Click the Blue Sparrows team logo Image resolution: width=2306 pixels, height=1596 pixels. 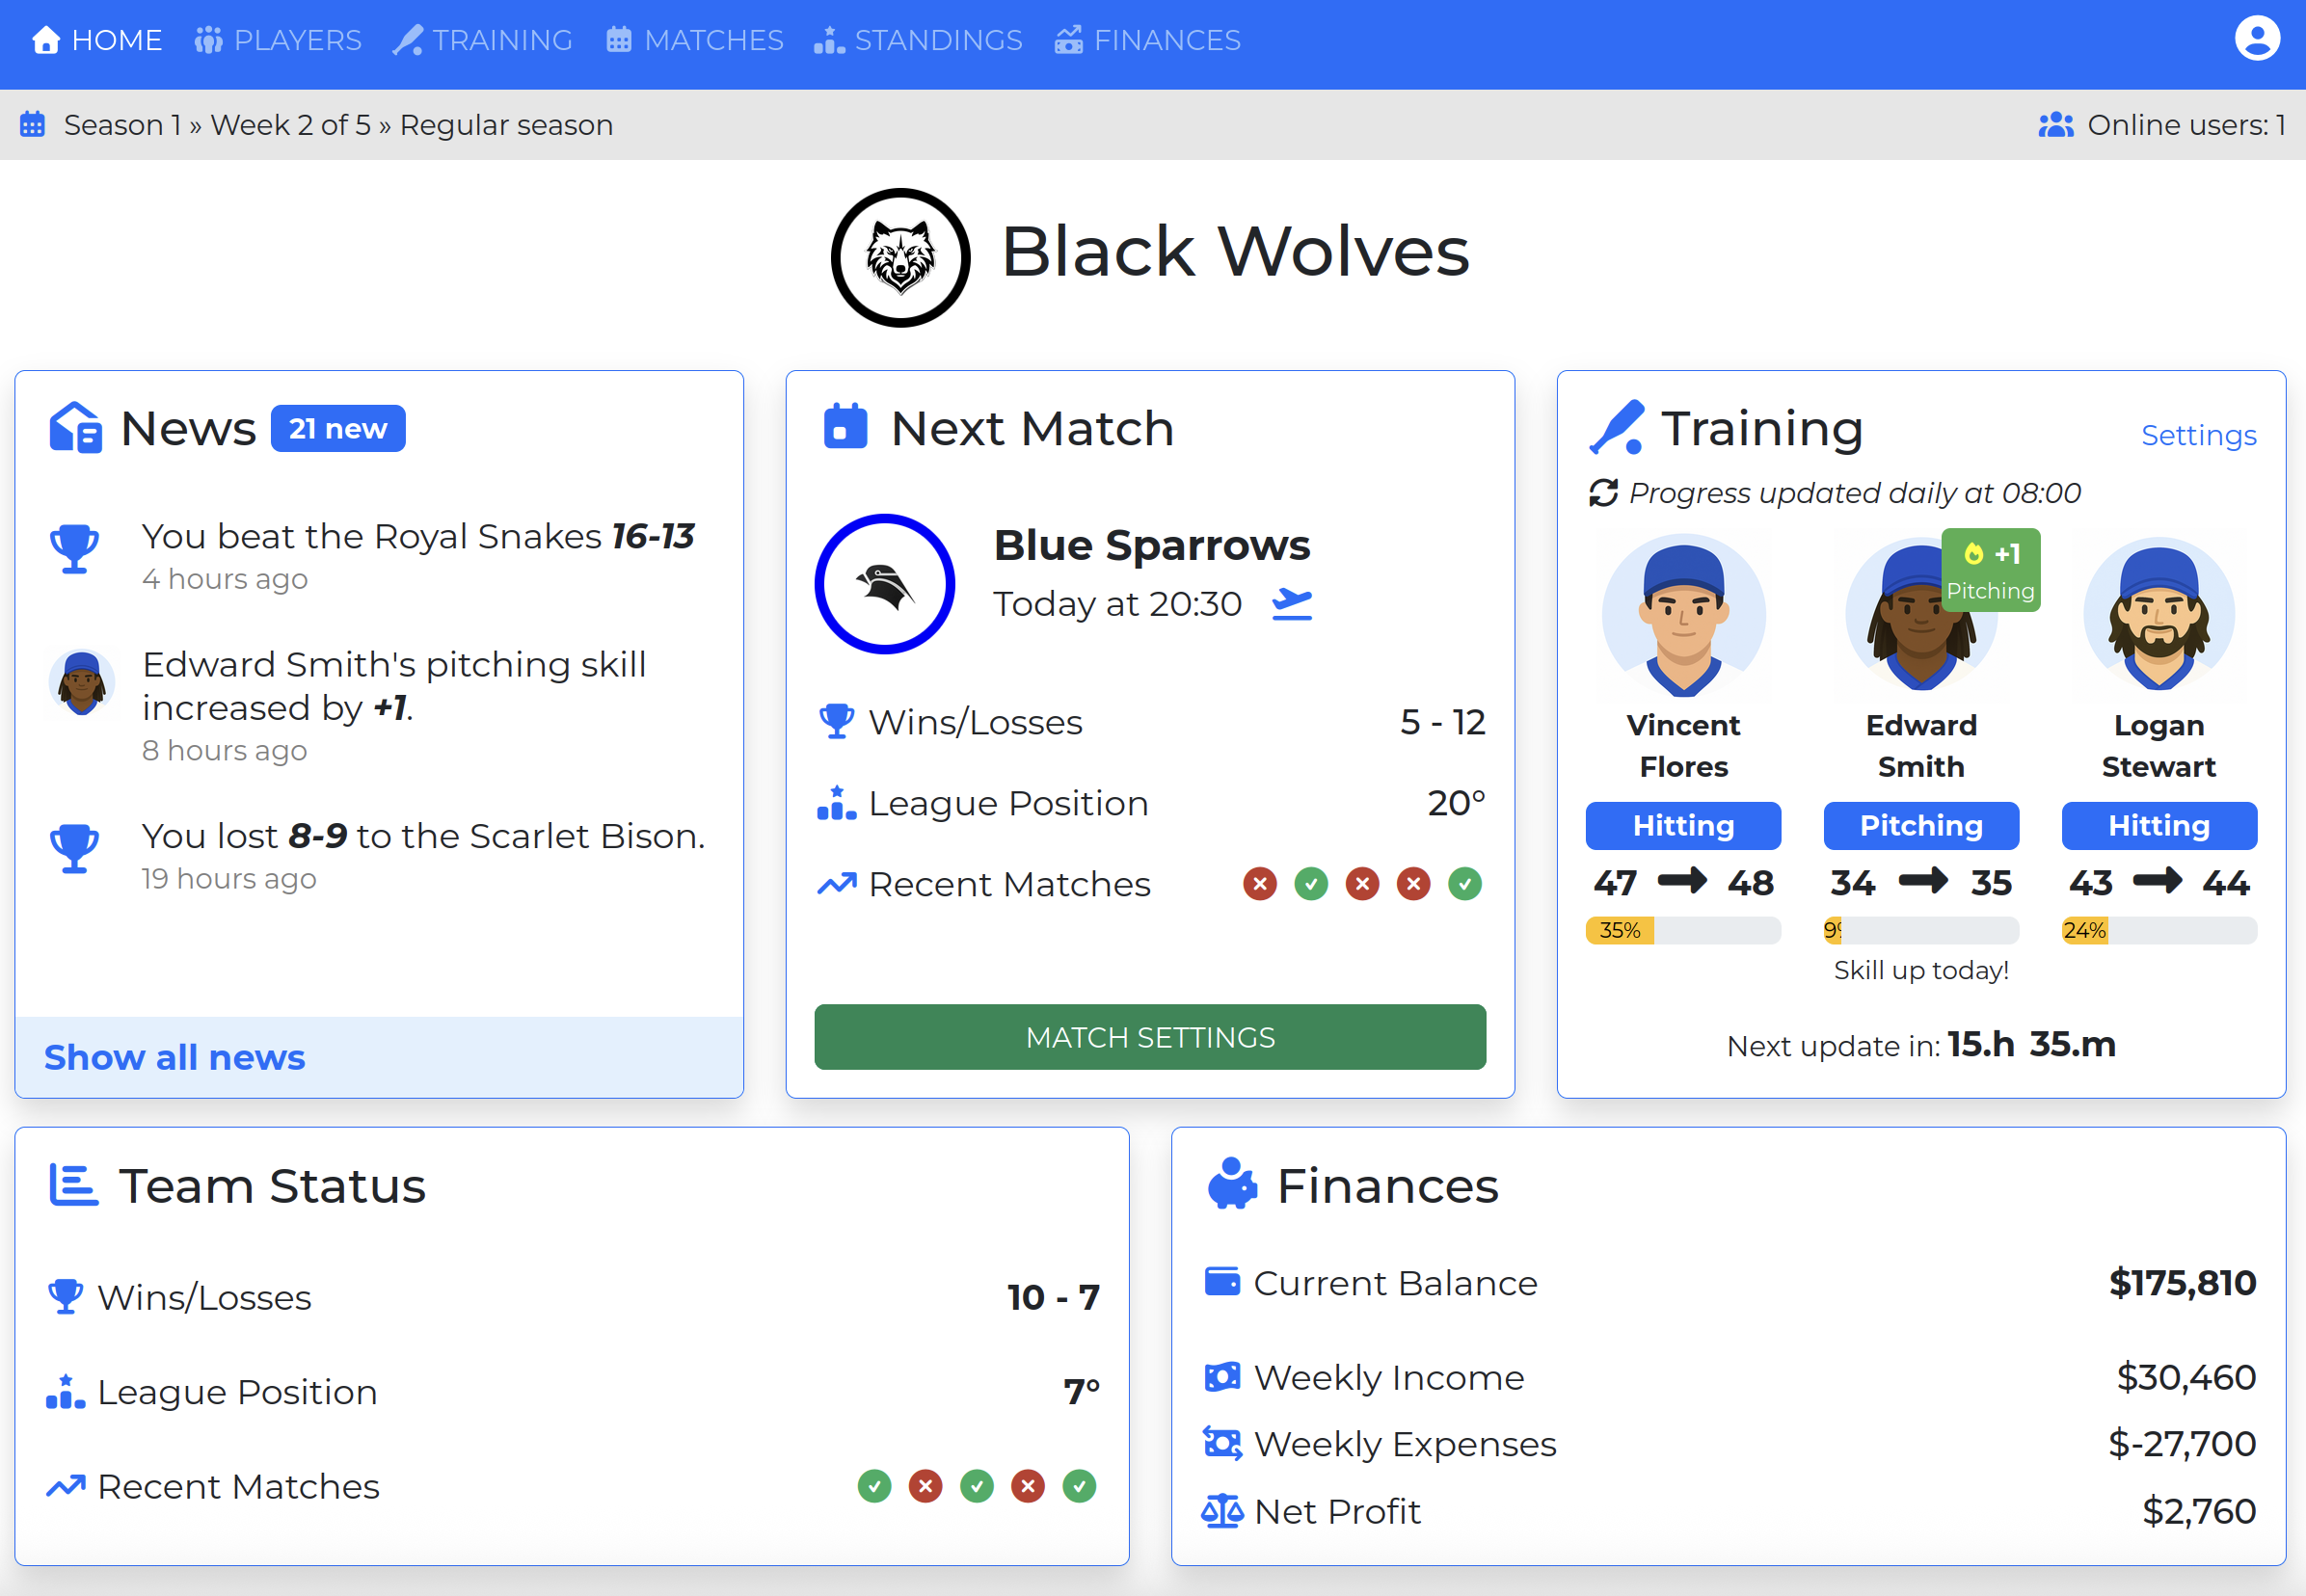pyautogui.click(x=884, y=584)
